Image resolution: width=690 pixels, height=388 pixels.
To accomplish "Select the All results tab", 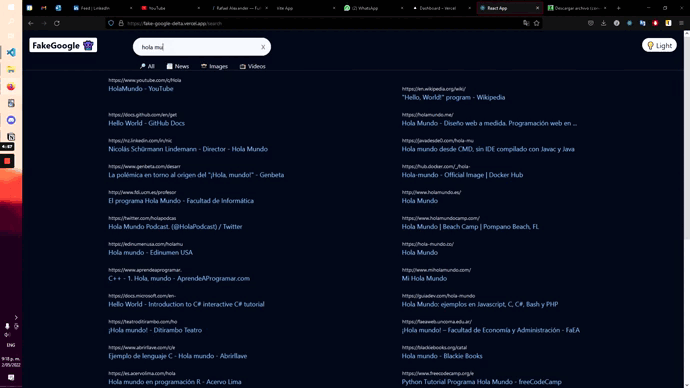I will coord(147,66).
